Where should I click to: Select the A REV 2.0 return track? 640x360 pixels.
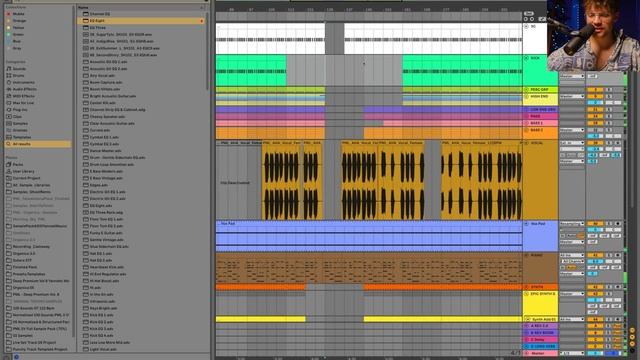(540, 326)
